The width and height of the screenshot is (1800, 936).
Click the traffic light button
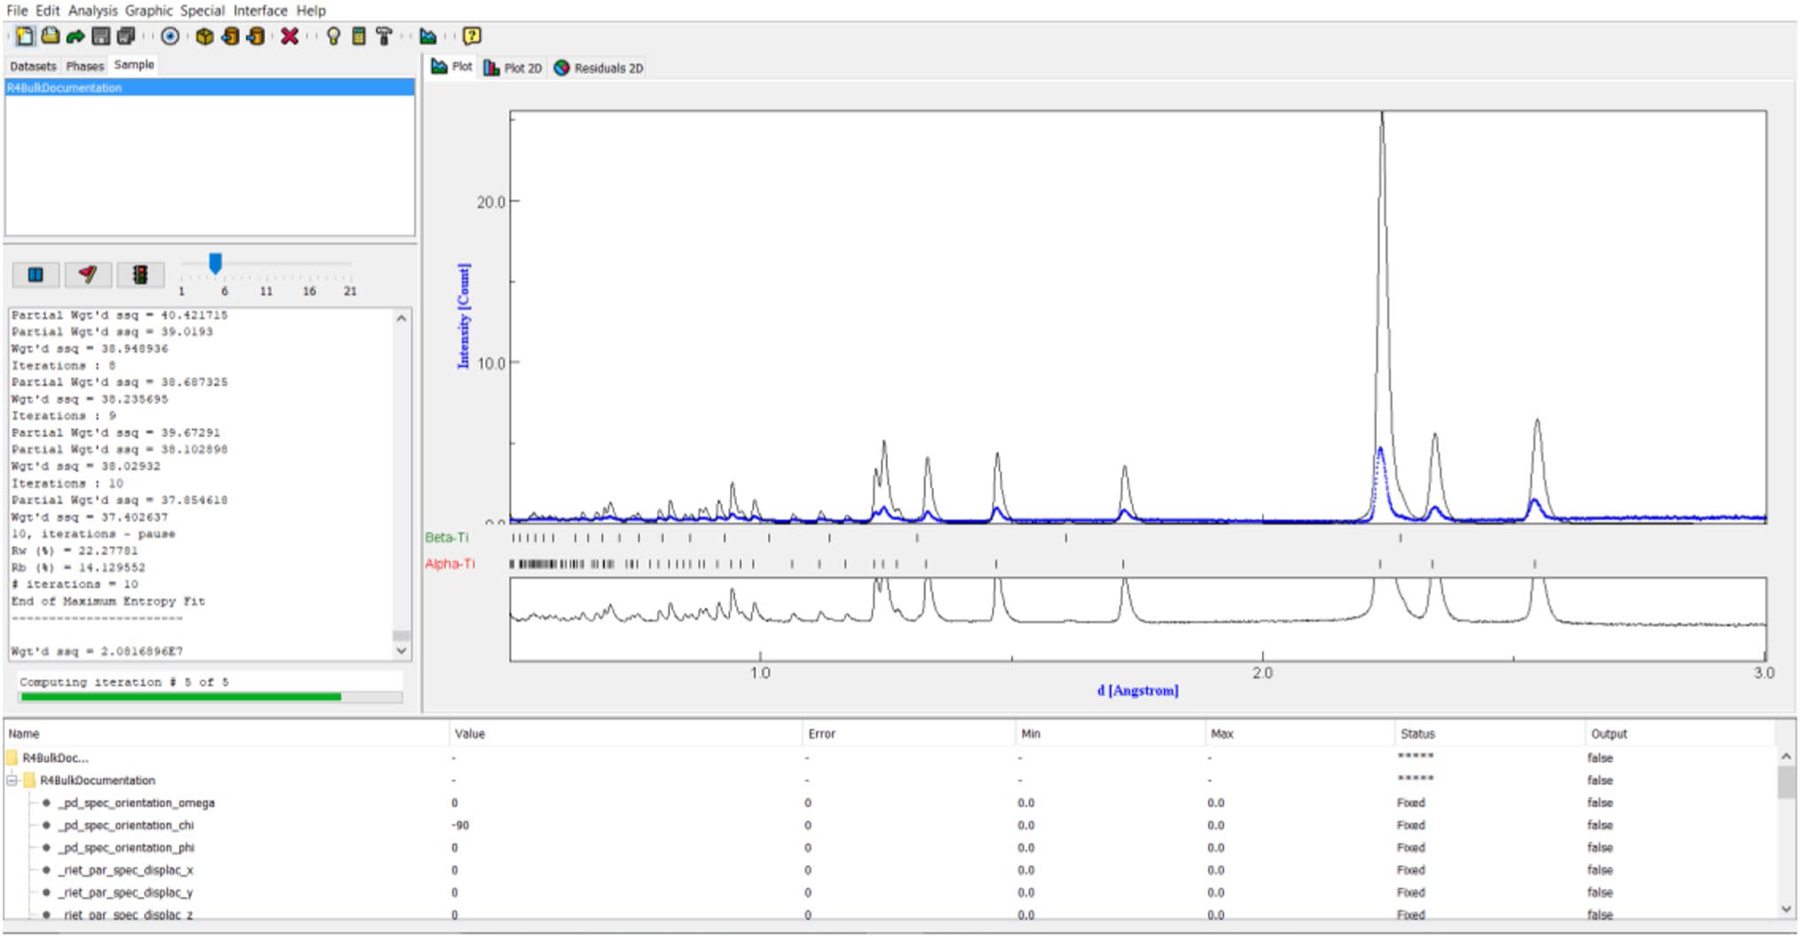click(x=140, y=274)
